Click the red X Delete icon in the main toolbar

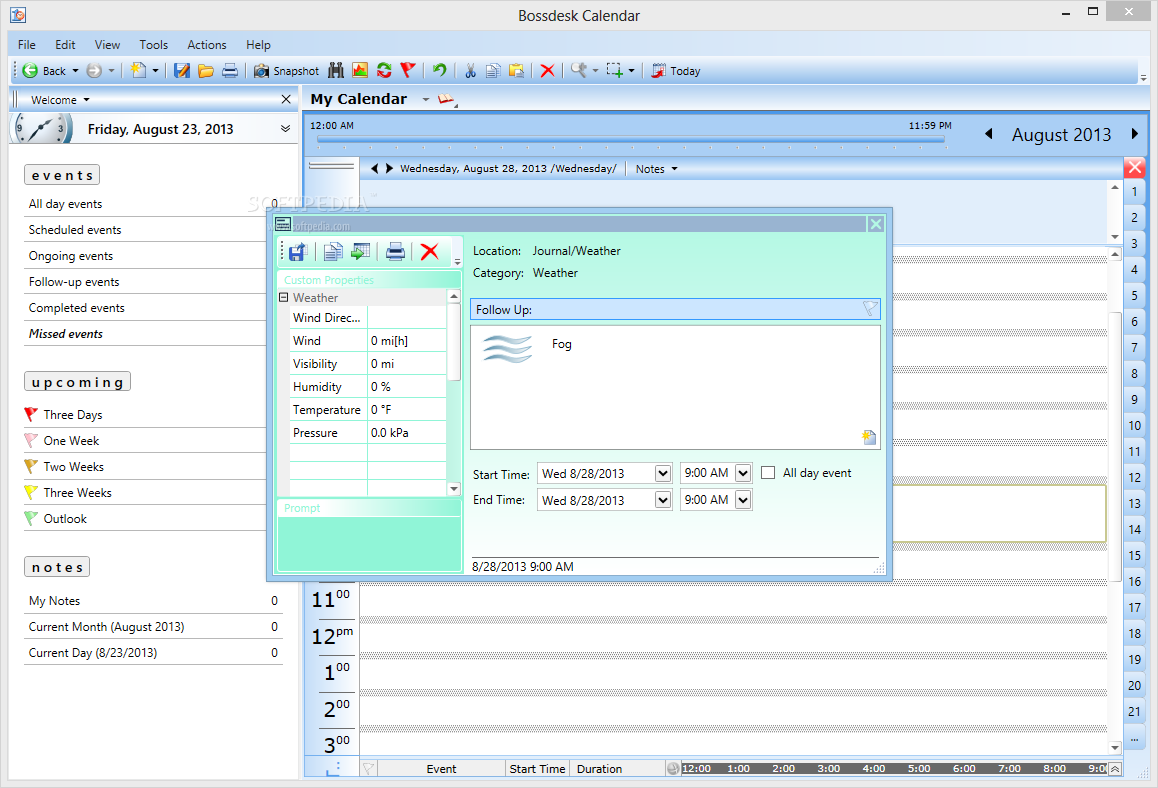547,71
